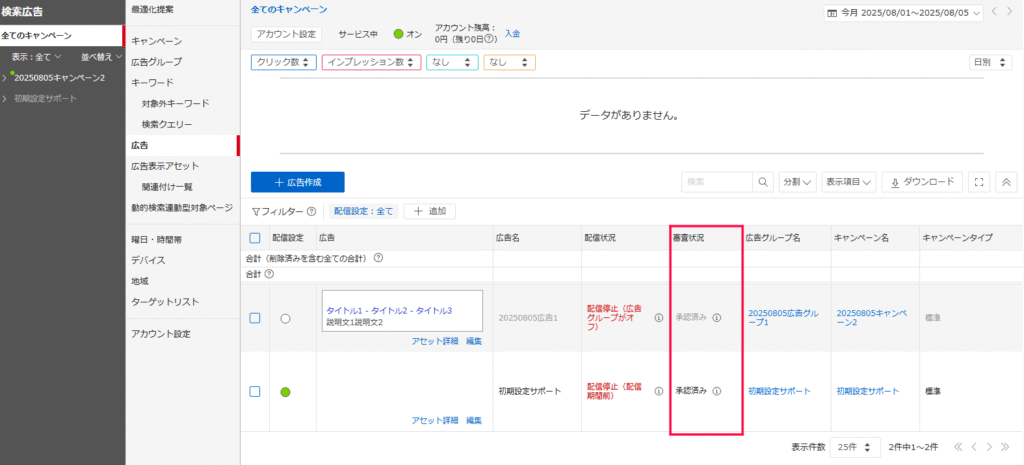This screenshot has height=465, width=1024.
Task: Open 地域 menu item
Action: pos(140,281)
